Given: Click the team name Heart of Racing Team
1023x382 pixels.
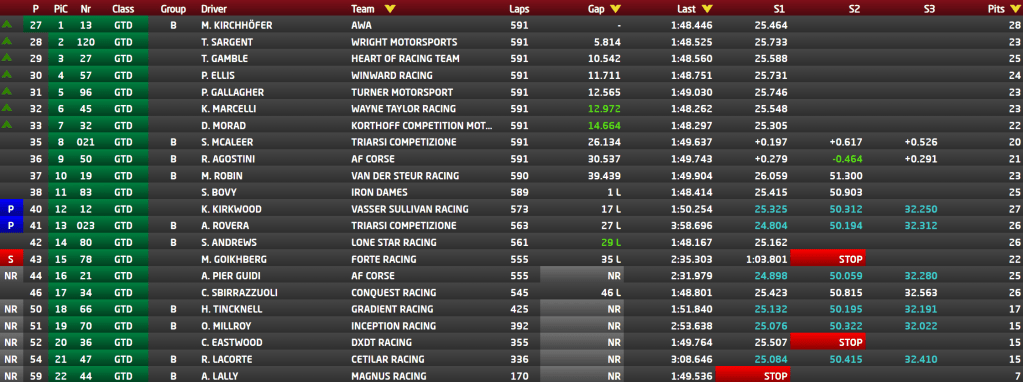Looking at the screenshot, I should pos(405,59).
